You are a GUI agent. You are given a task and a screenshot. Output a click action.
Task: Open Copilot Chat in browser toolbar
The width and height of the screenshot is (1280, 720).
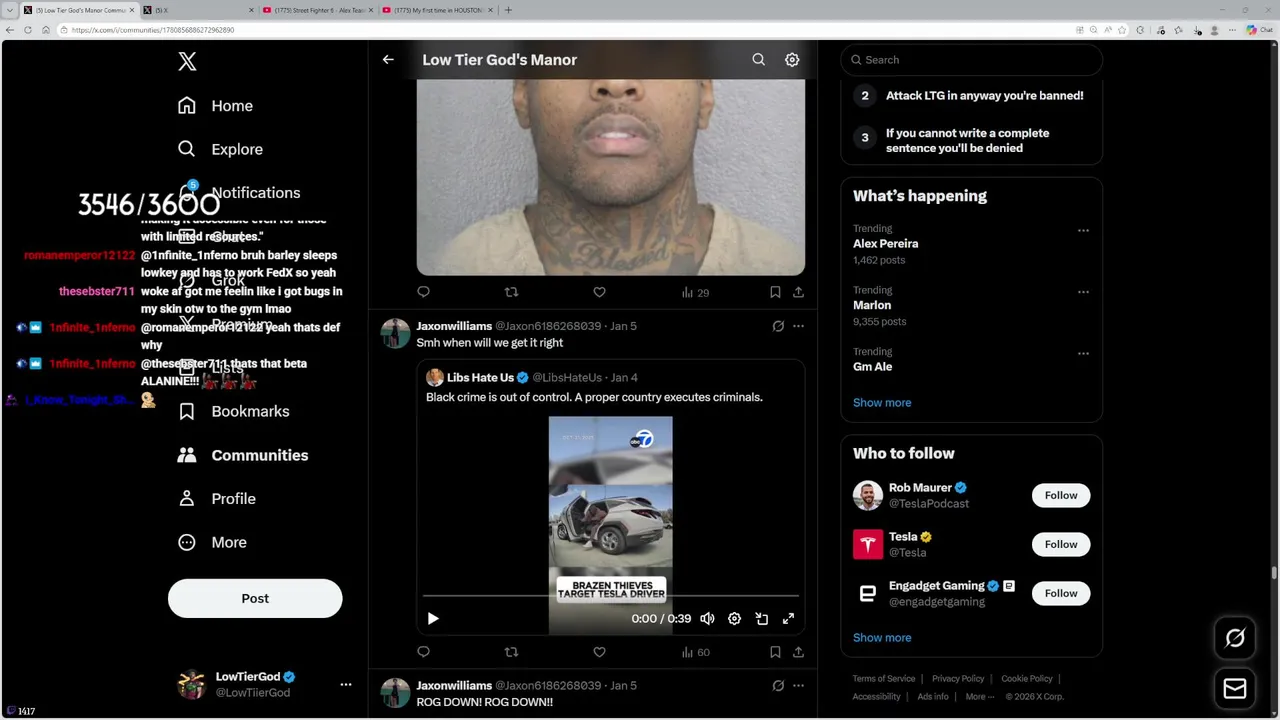[1259, 30]
